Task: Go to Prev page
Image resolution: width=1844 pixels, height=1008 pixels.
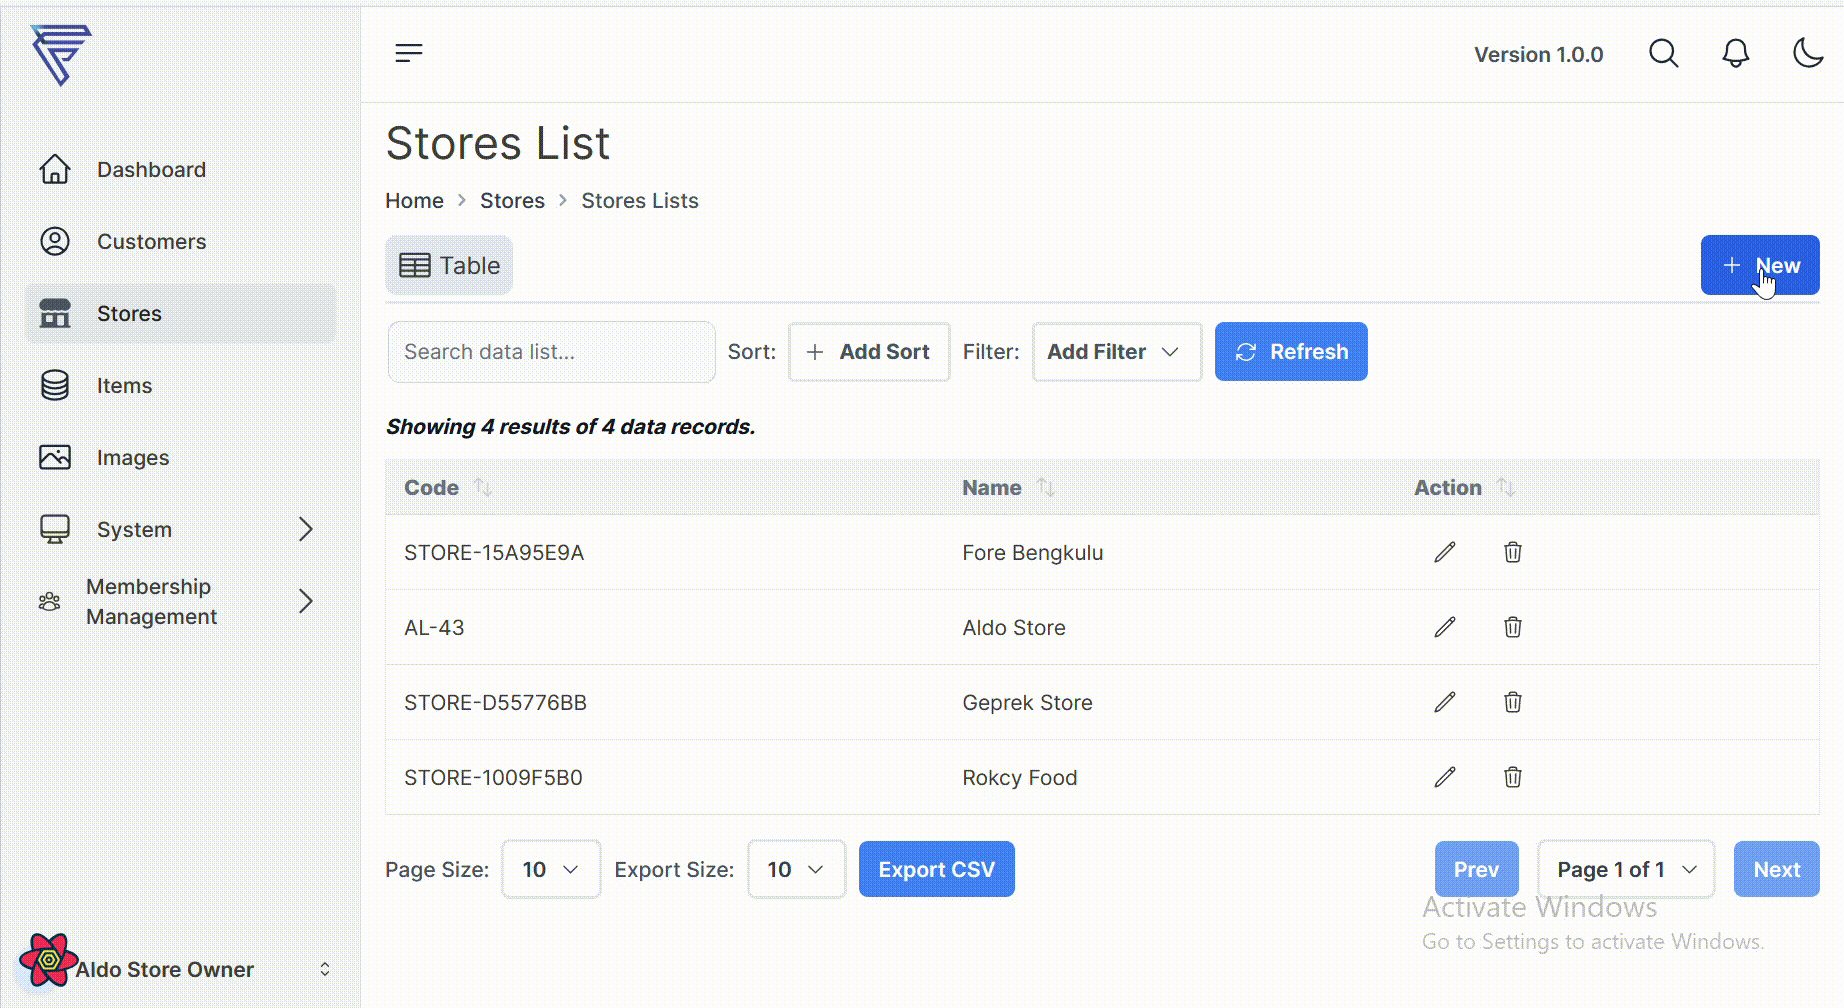Action: (1477, 870)
